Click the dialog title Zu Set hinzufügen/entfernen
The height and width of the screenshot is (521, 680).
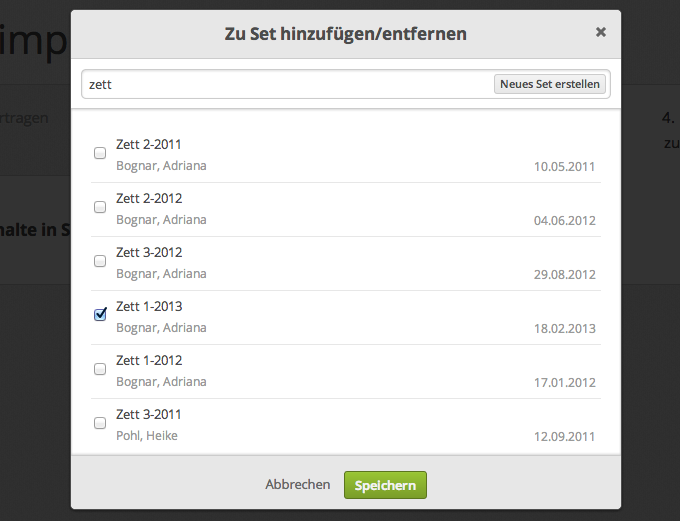[x=346, y=34]
